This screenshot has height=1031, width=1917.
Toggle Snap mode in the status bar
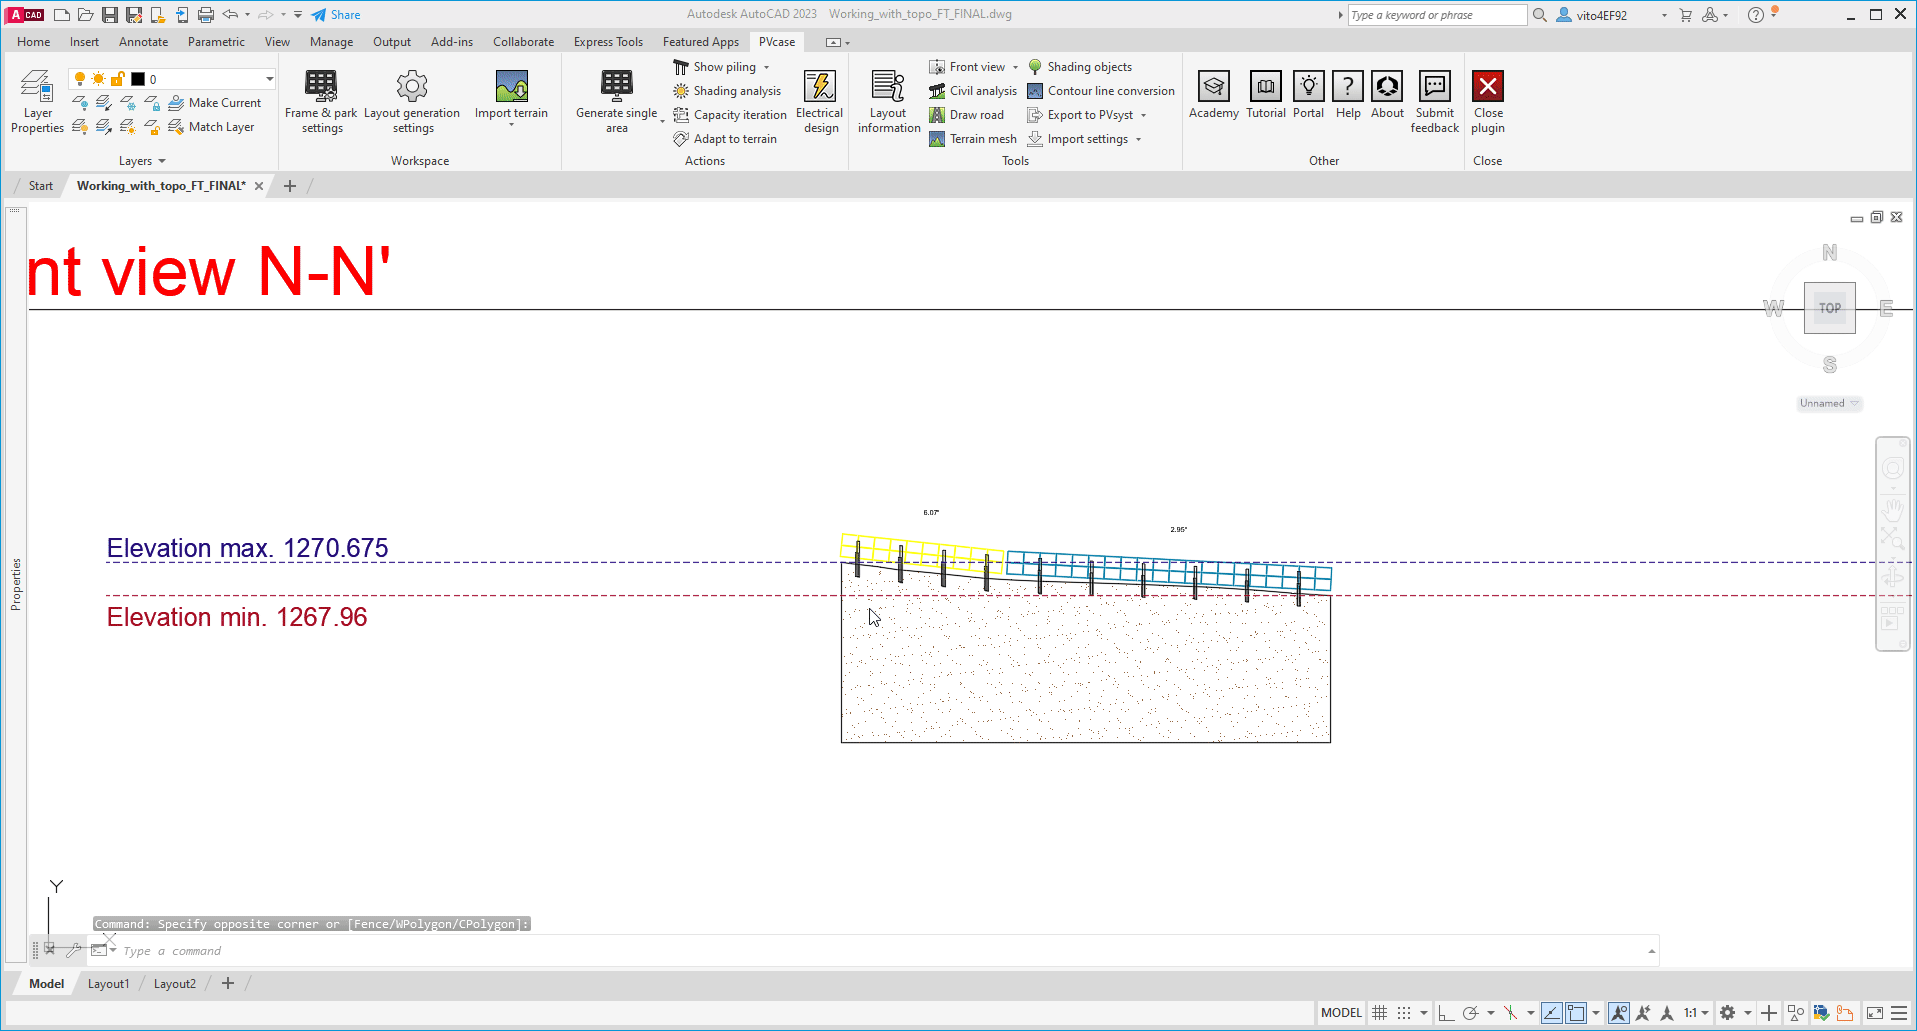click(x=1403, y=1012)
